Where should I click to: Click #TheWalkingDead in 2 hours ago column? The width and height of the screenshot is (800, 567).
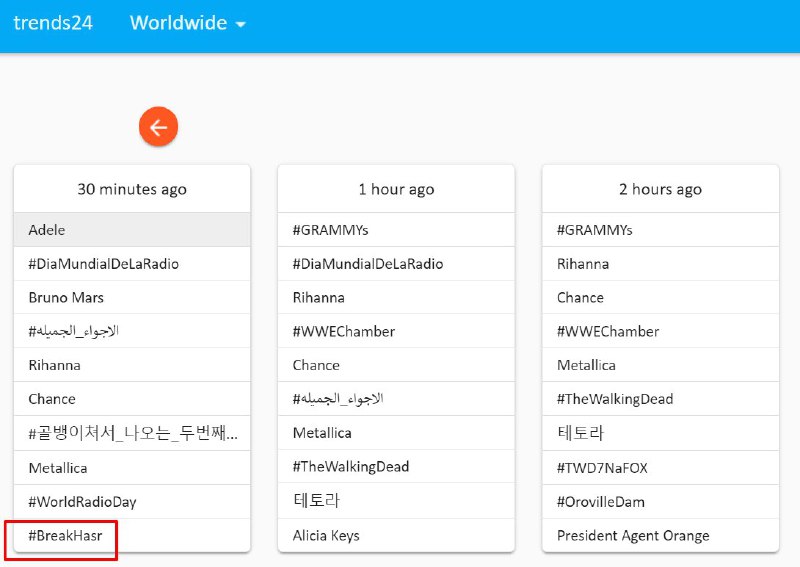[x=615, y=400]
